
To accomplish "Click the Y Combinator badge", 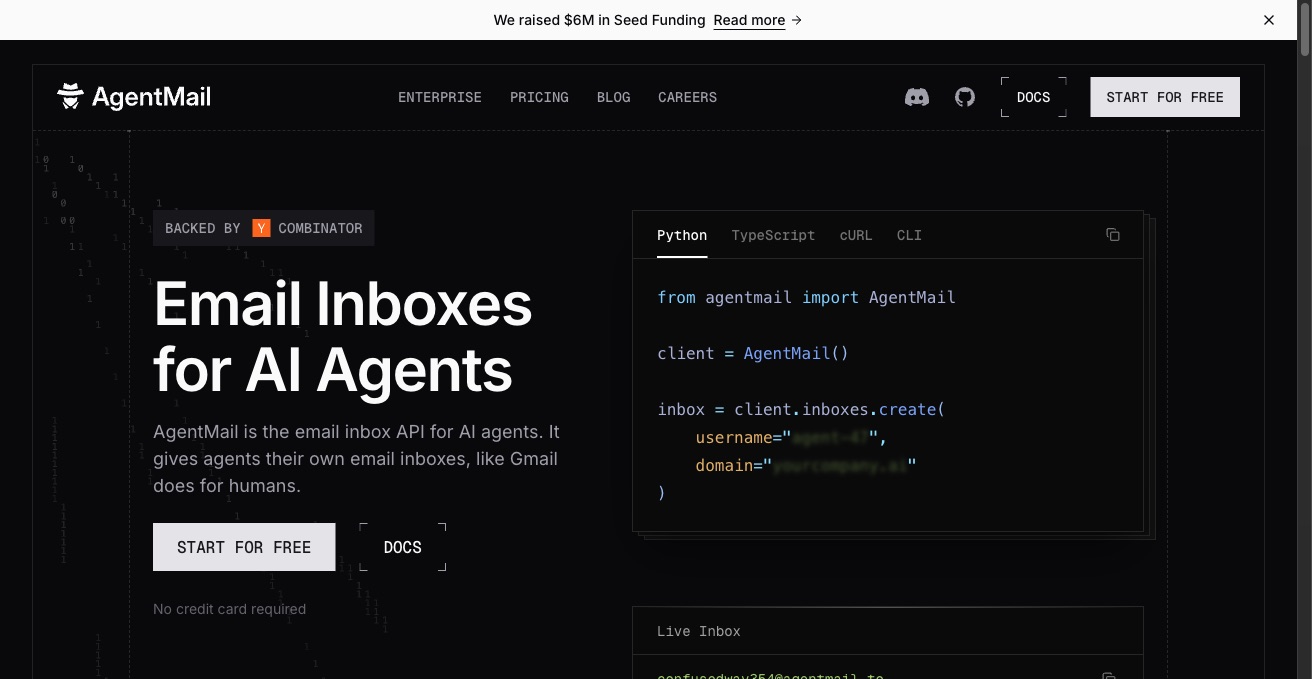I will [263, 228].
